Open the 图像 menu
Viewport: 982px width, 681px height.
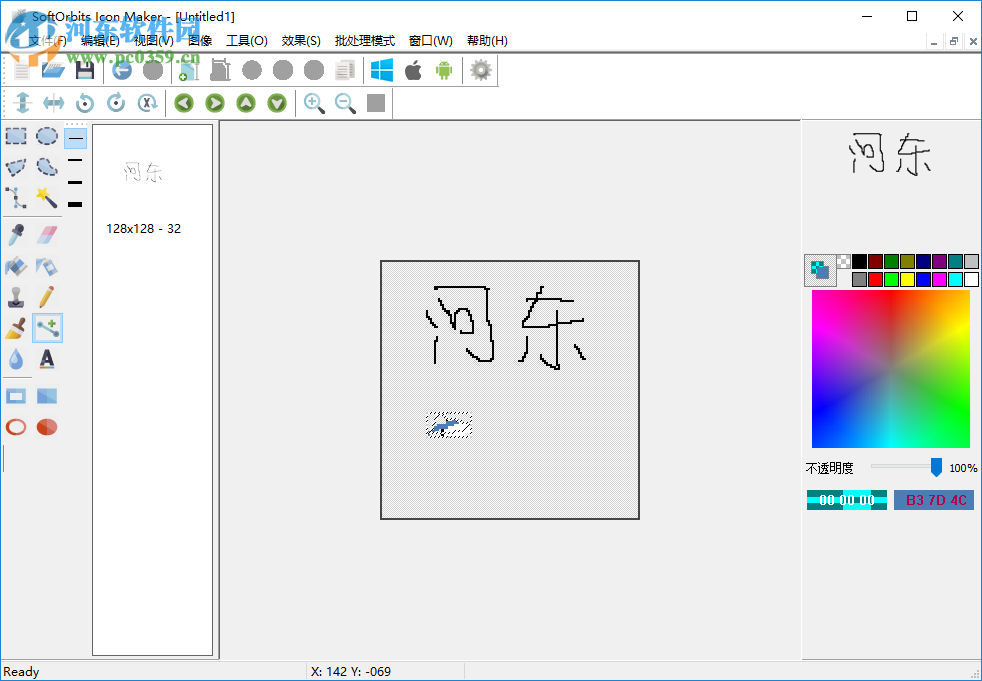point(199,41)
